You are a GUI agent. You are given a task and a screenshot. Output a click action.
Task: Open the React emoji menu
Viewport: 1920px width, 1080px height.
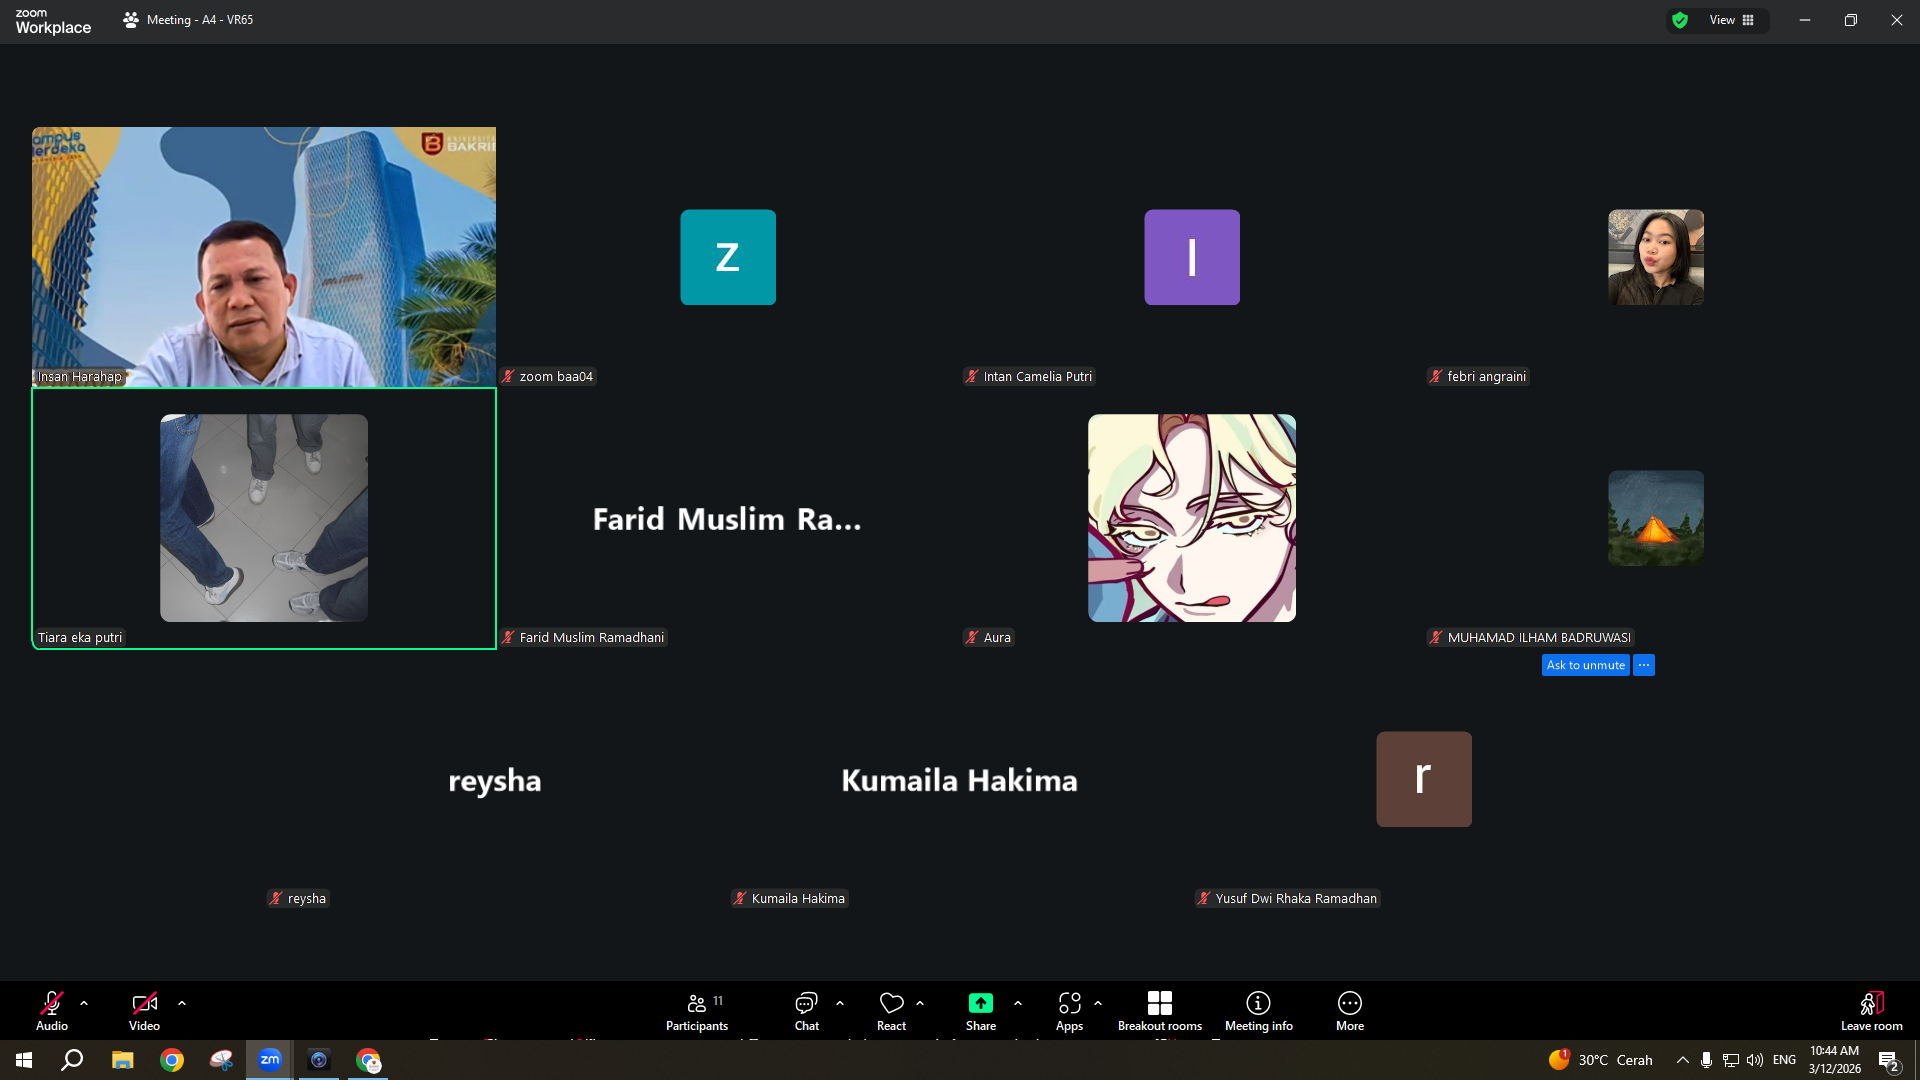coord(891,1010)
